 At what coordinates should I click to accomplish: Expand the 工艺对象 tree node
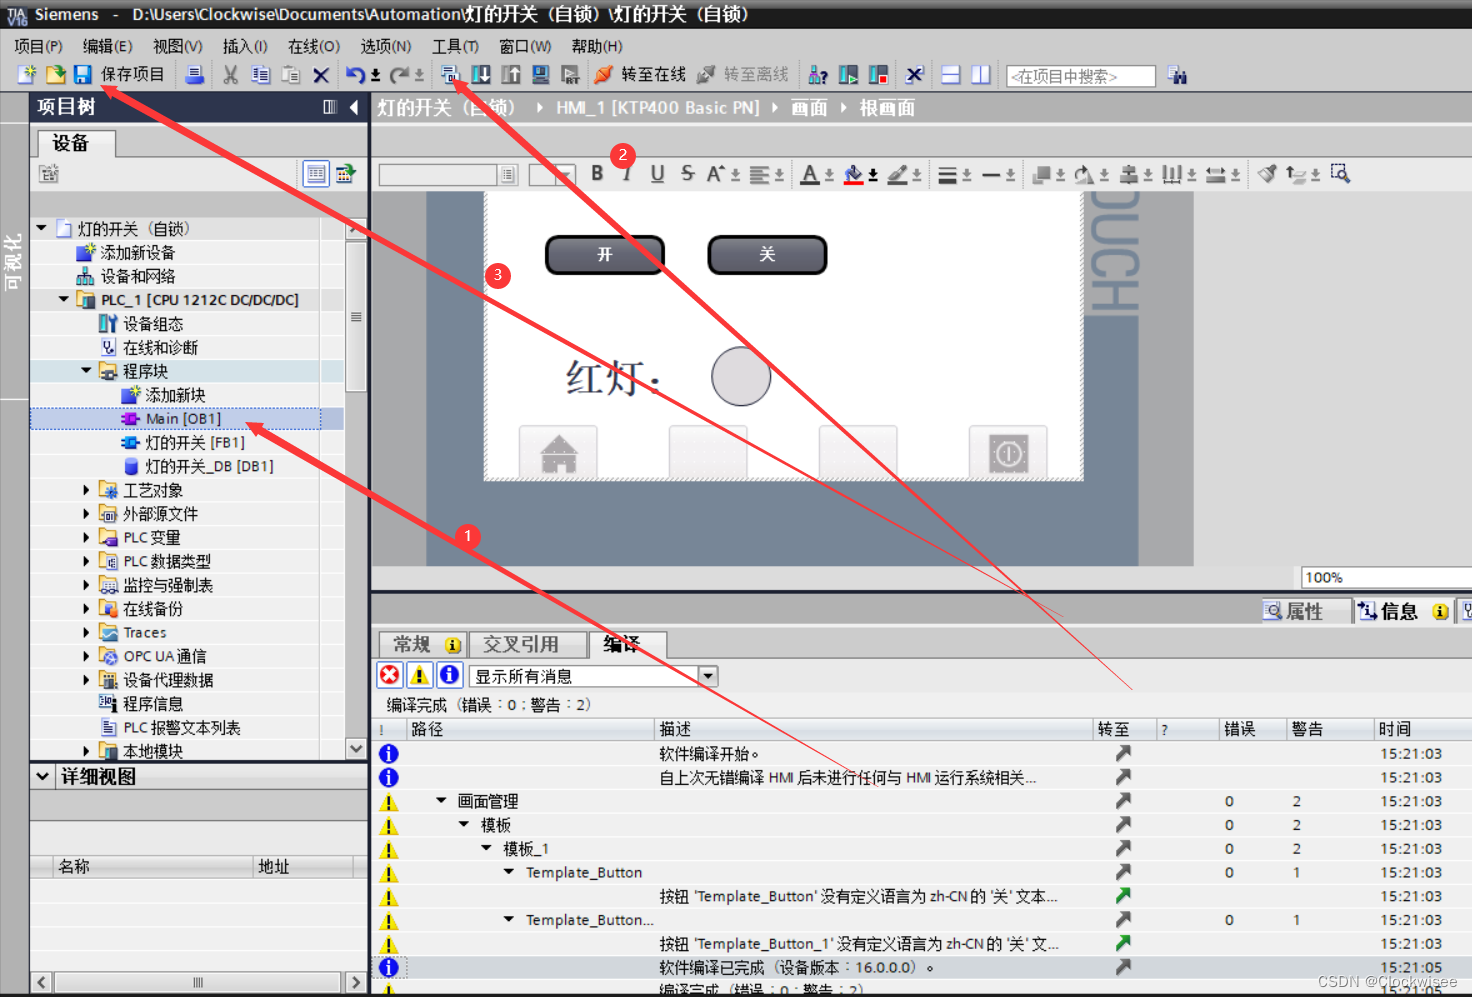[86, 490]
